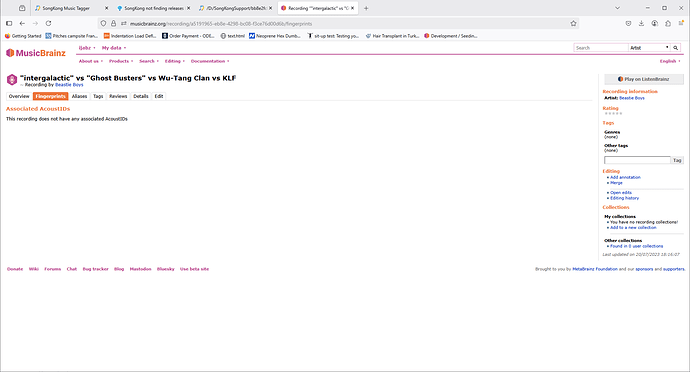Switch to the Aliases tab

(79, 96)
